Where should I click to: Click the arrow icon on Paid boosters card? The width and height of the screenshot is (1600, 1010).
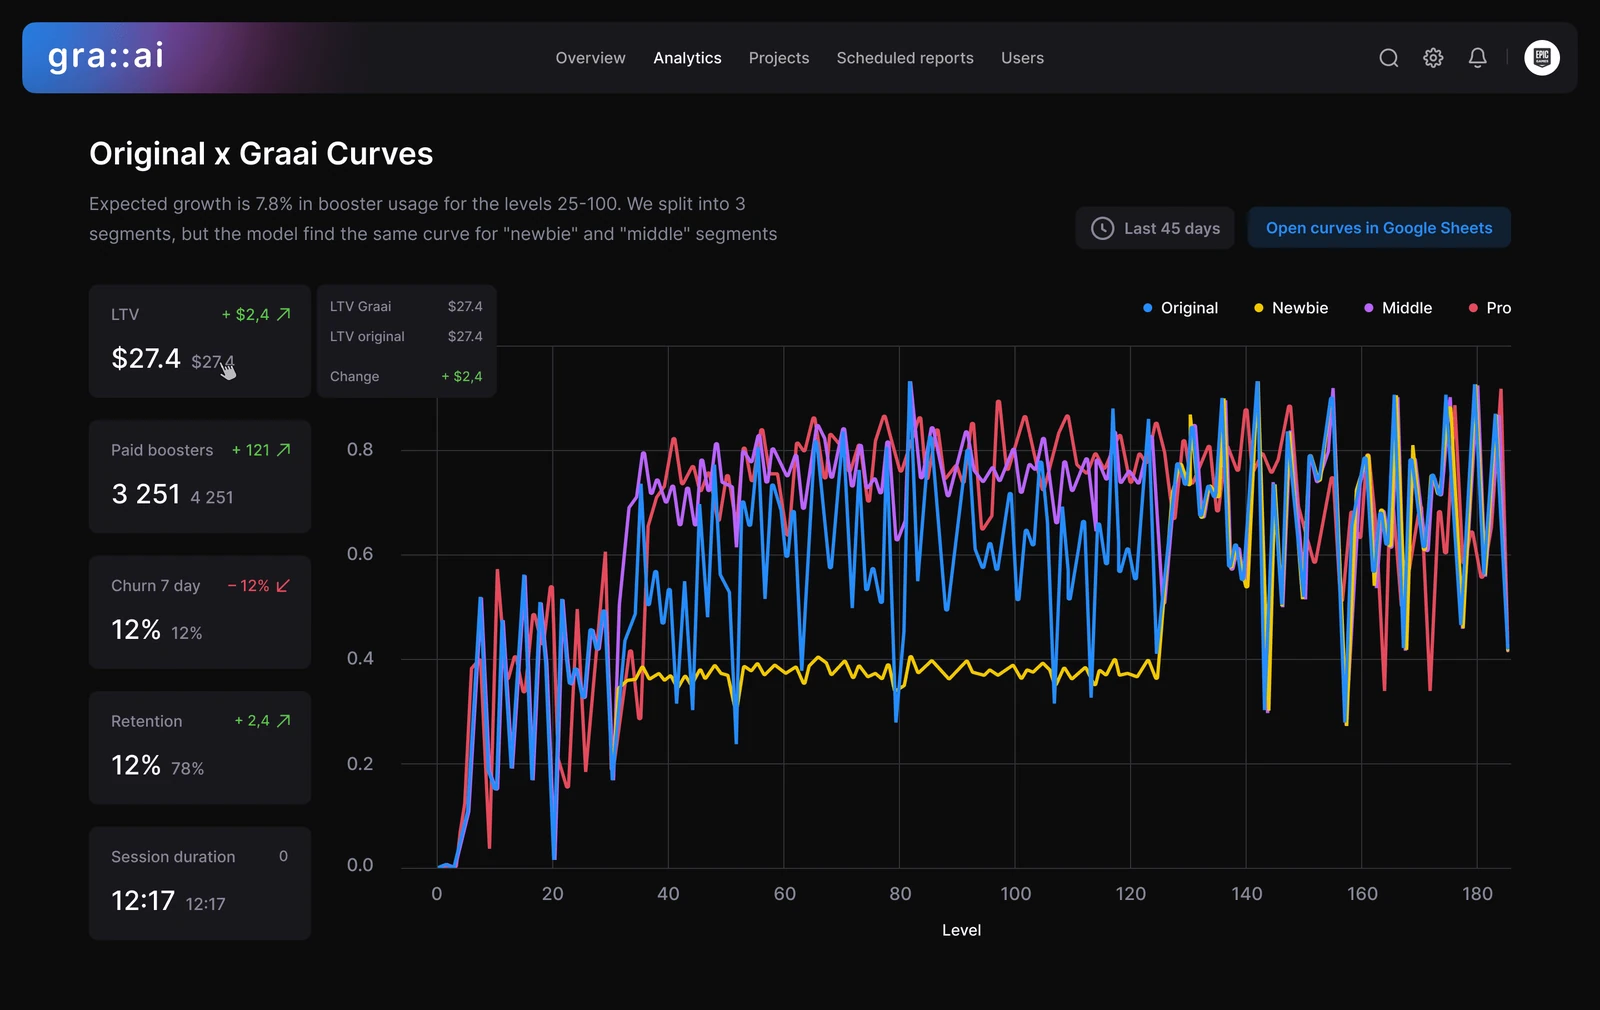284,450
